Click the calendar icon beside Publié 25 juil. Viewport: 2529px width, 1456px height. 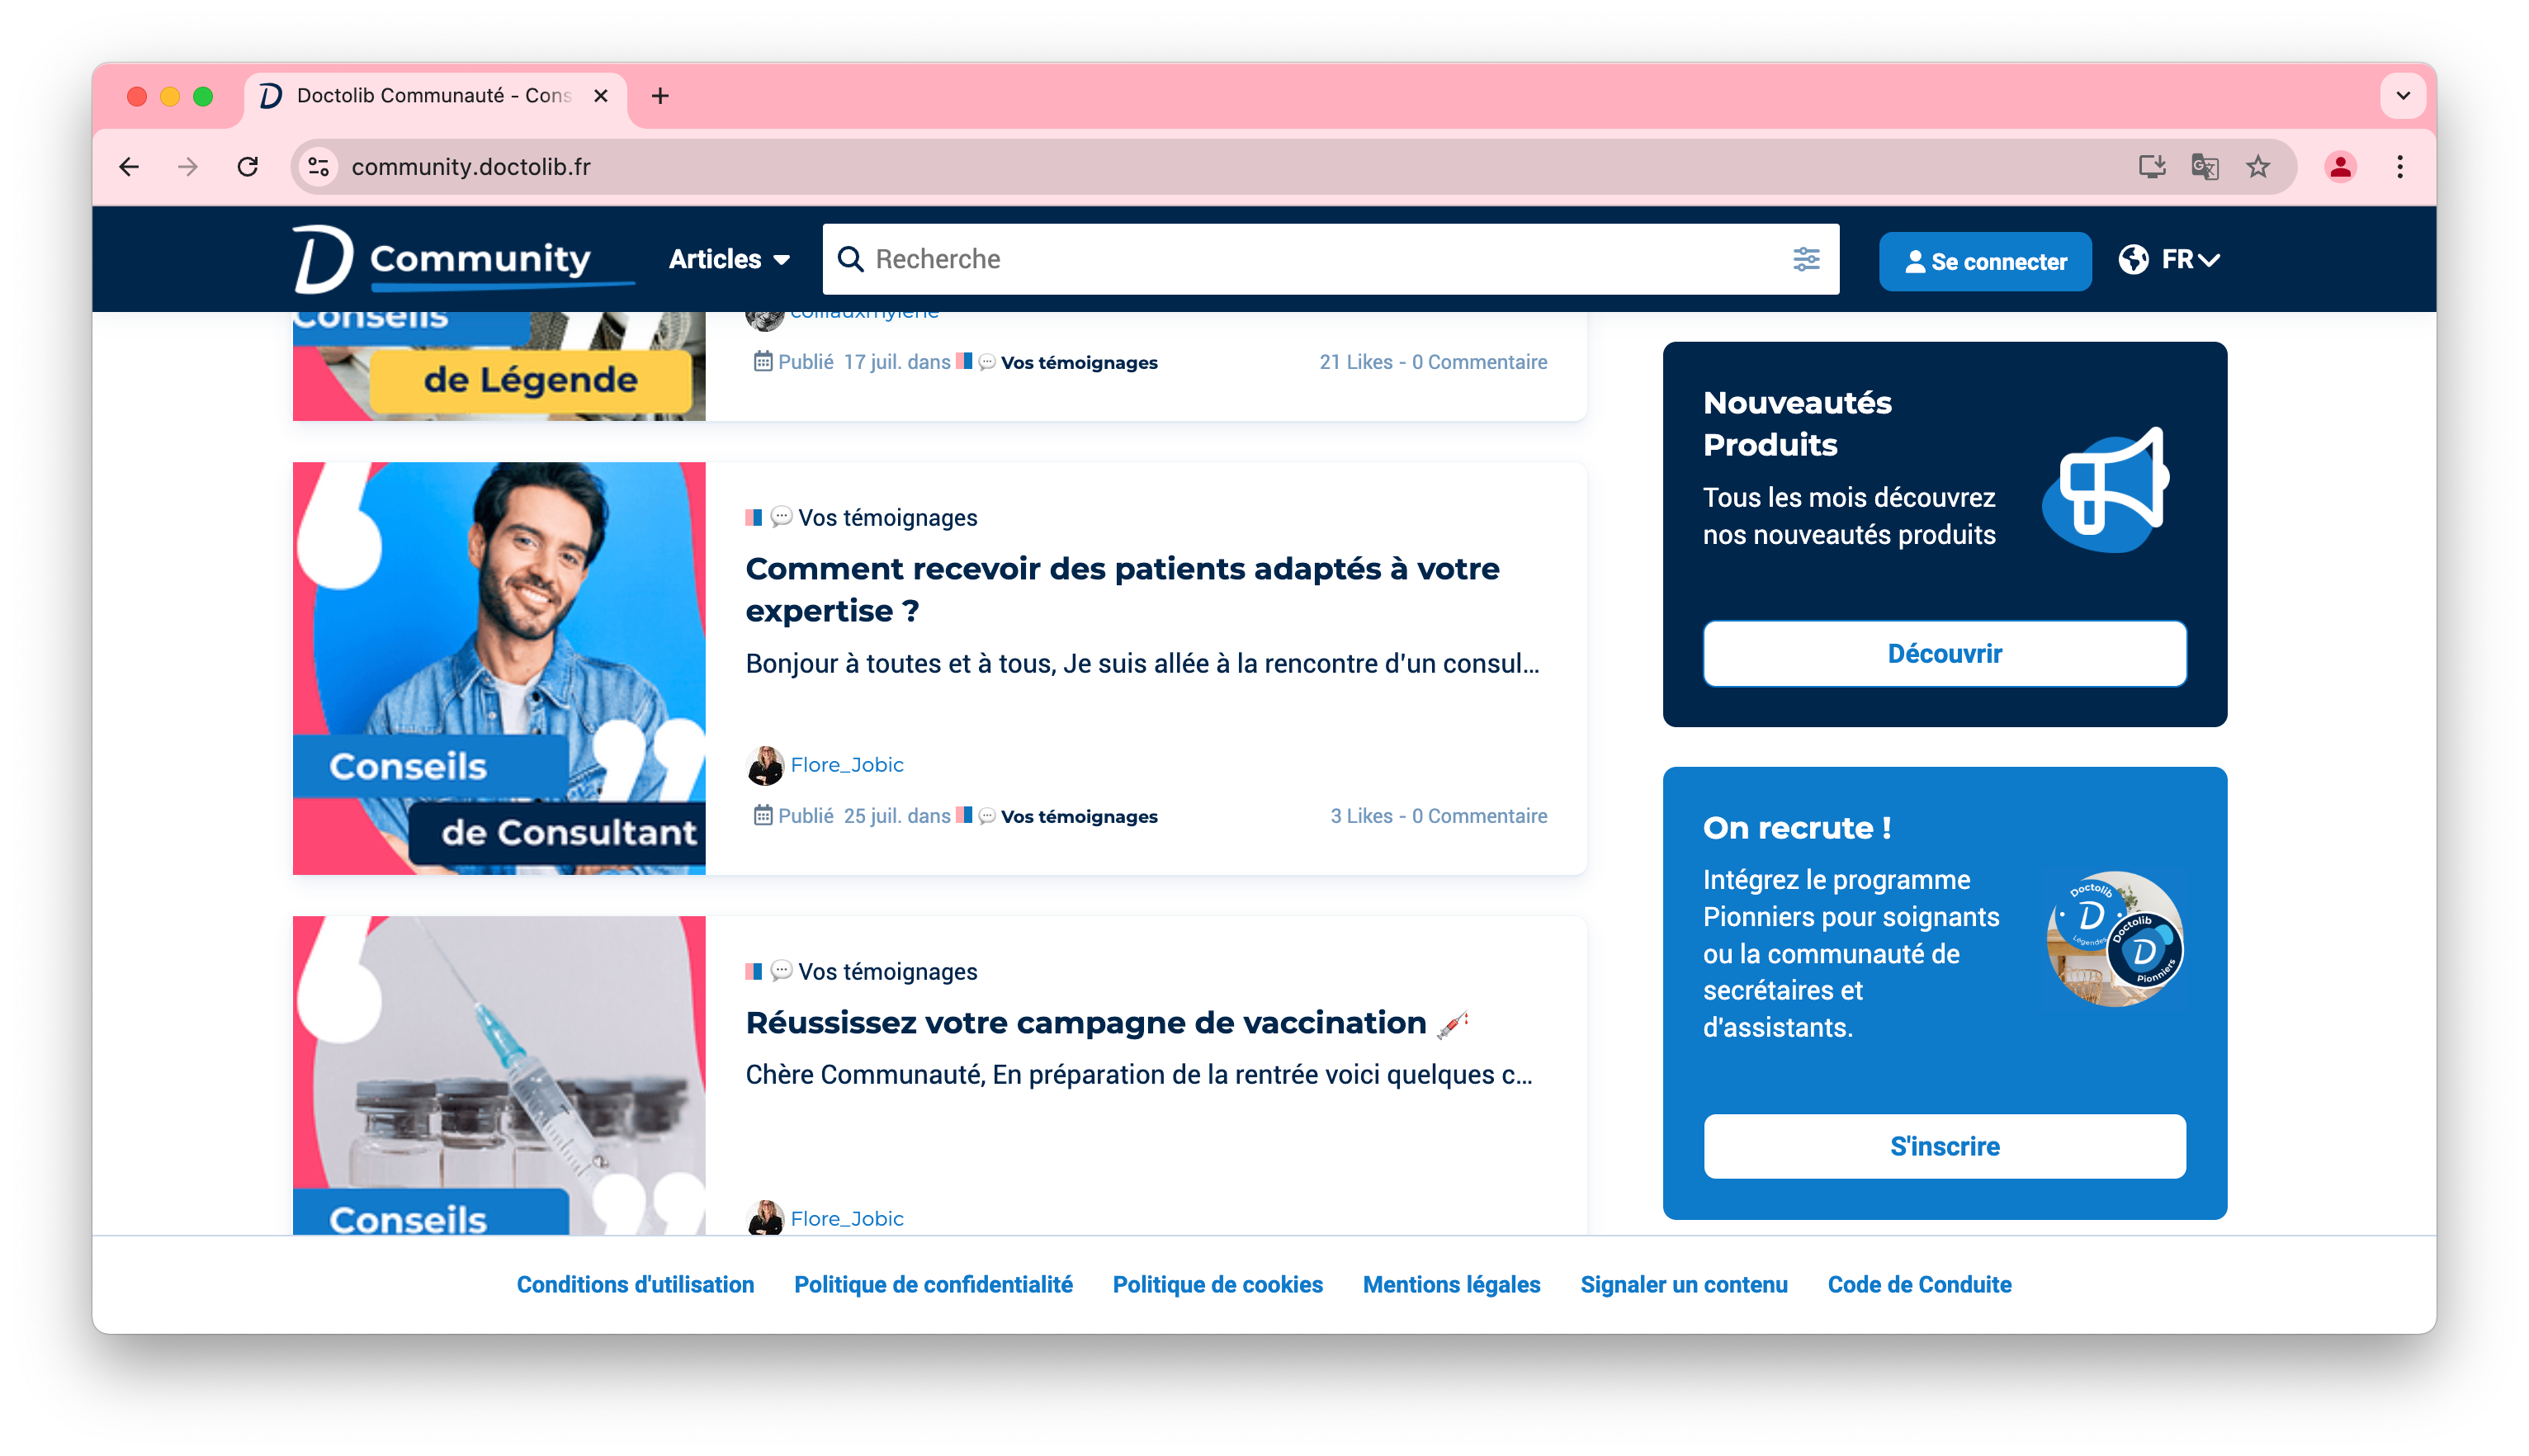tap(762, 815)
